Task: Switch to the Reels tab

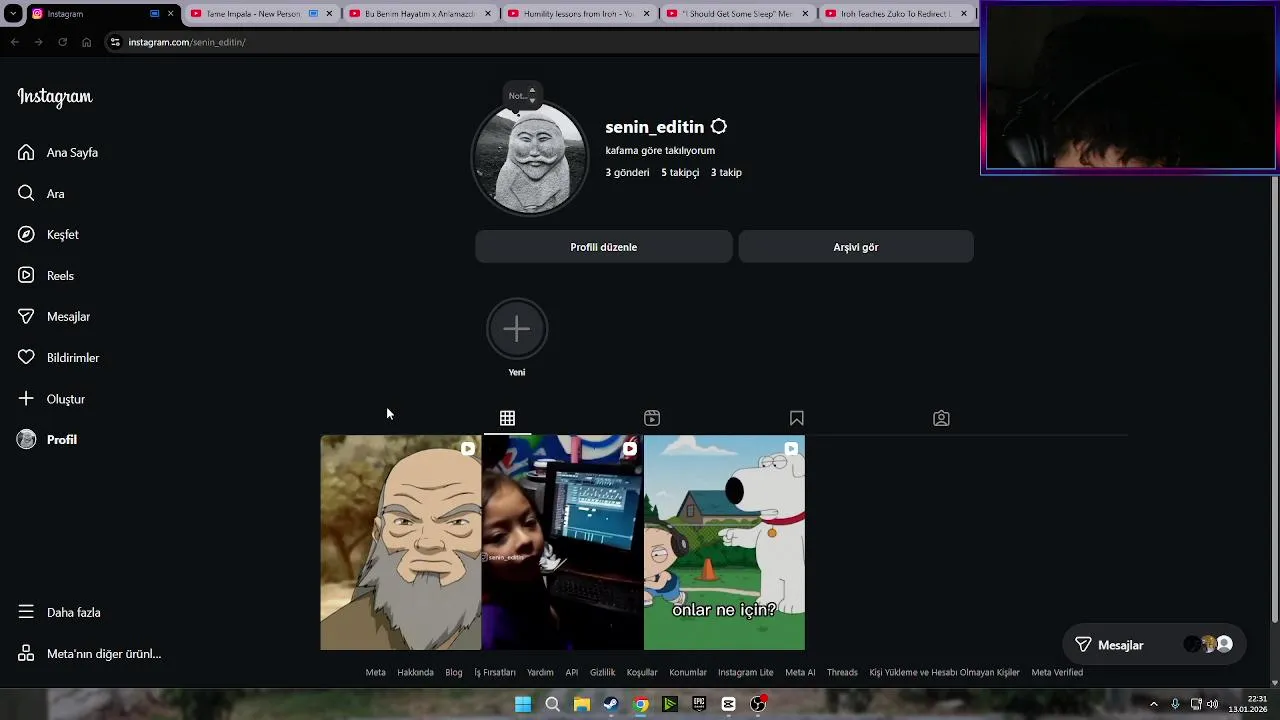Action: click(x=652, y=418)
